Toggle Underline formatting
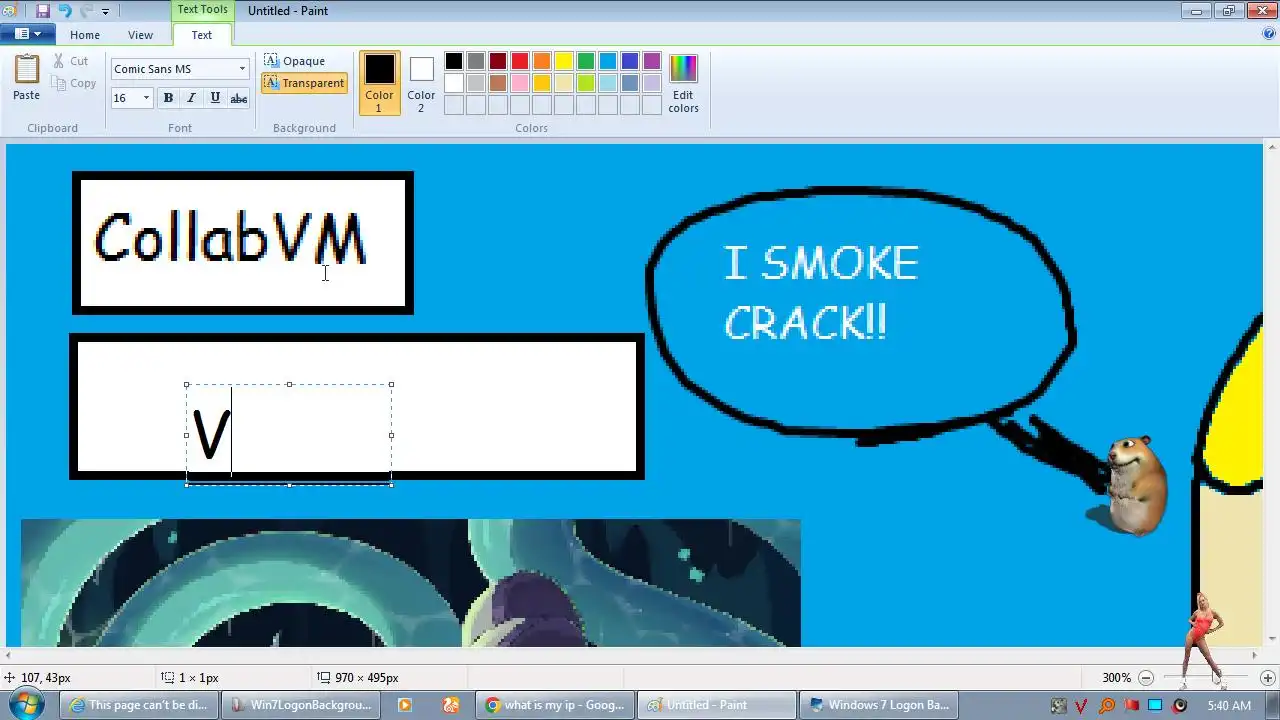Viewport: 1280px width, 720px height. tap(215, 98)
